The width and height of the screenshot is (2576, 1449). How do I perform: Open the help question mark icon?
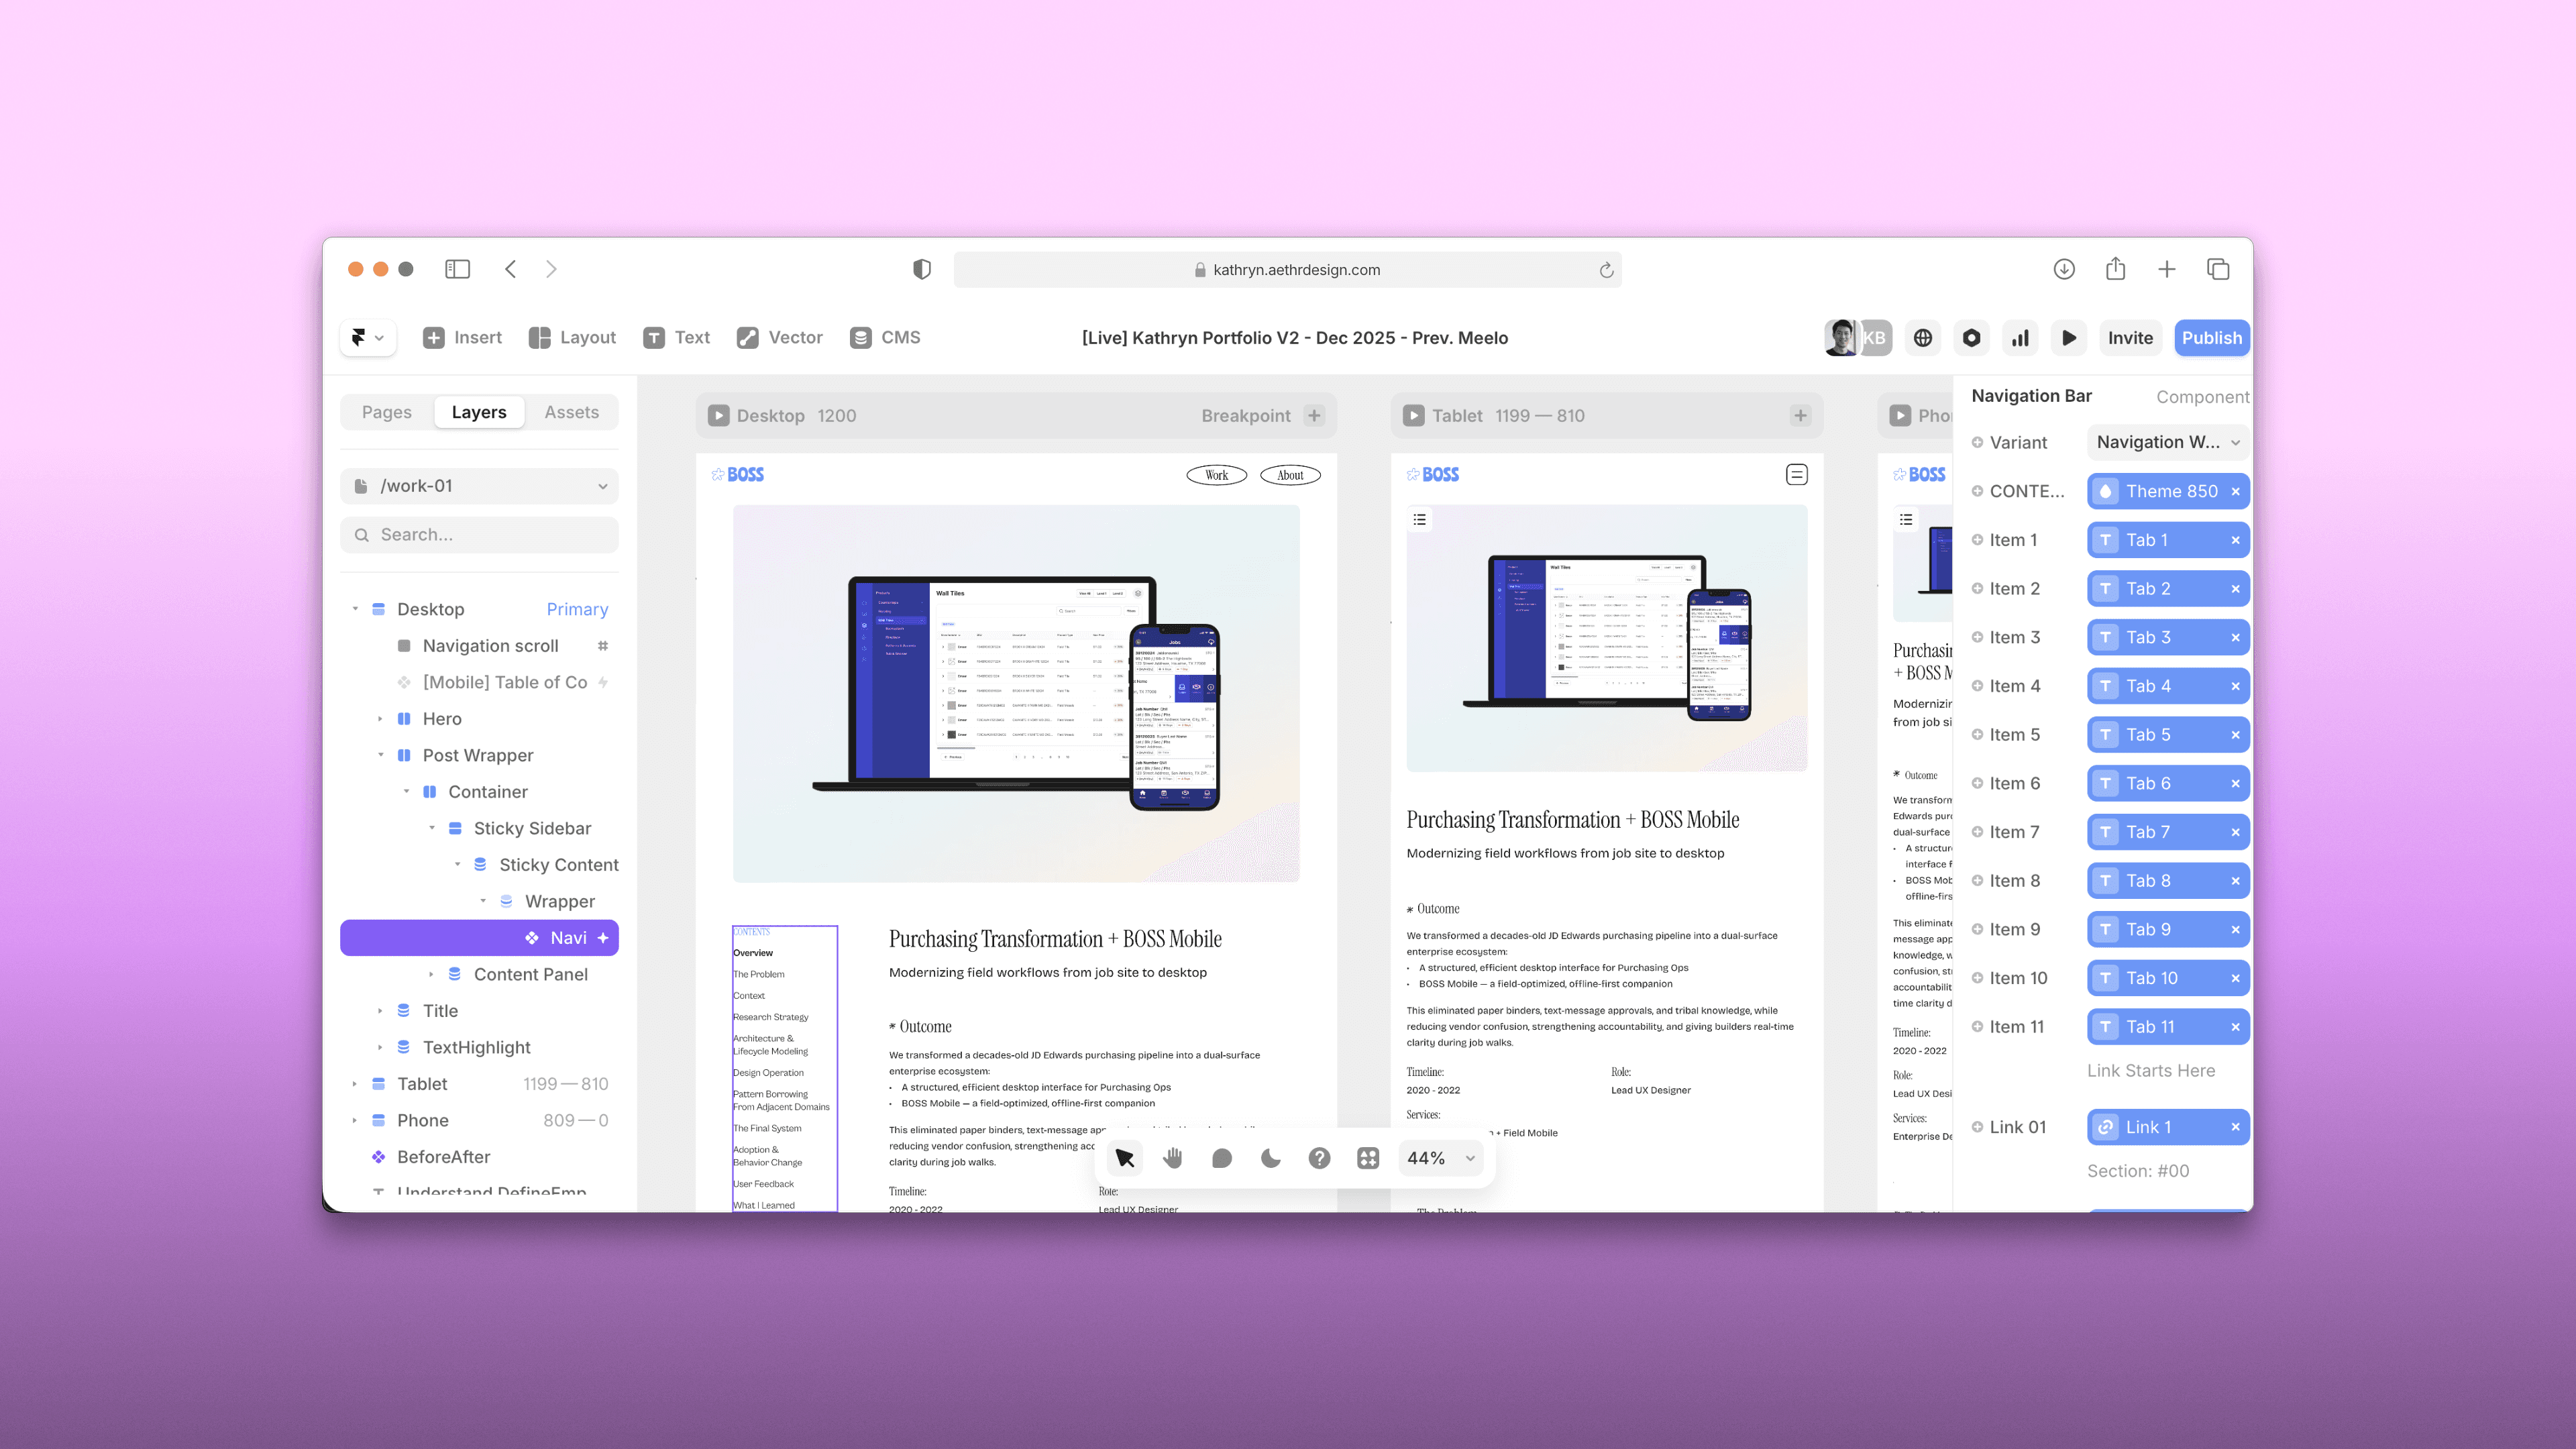click(1319, 1158)
